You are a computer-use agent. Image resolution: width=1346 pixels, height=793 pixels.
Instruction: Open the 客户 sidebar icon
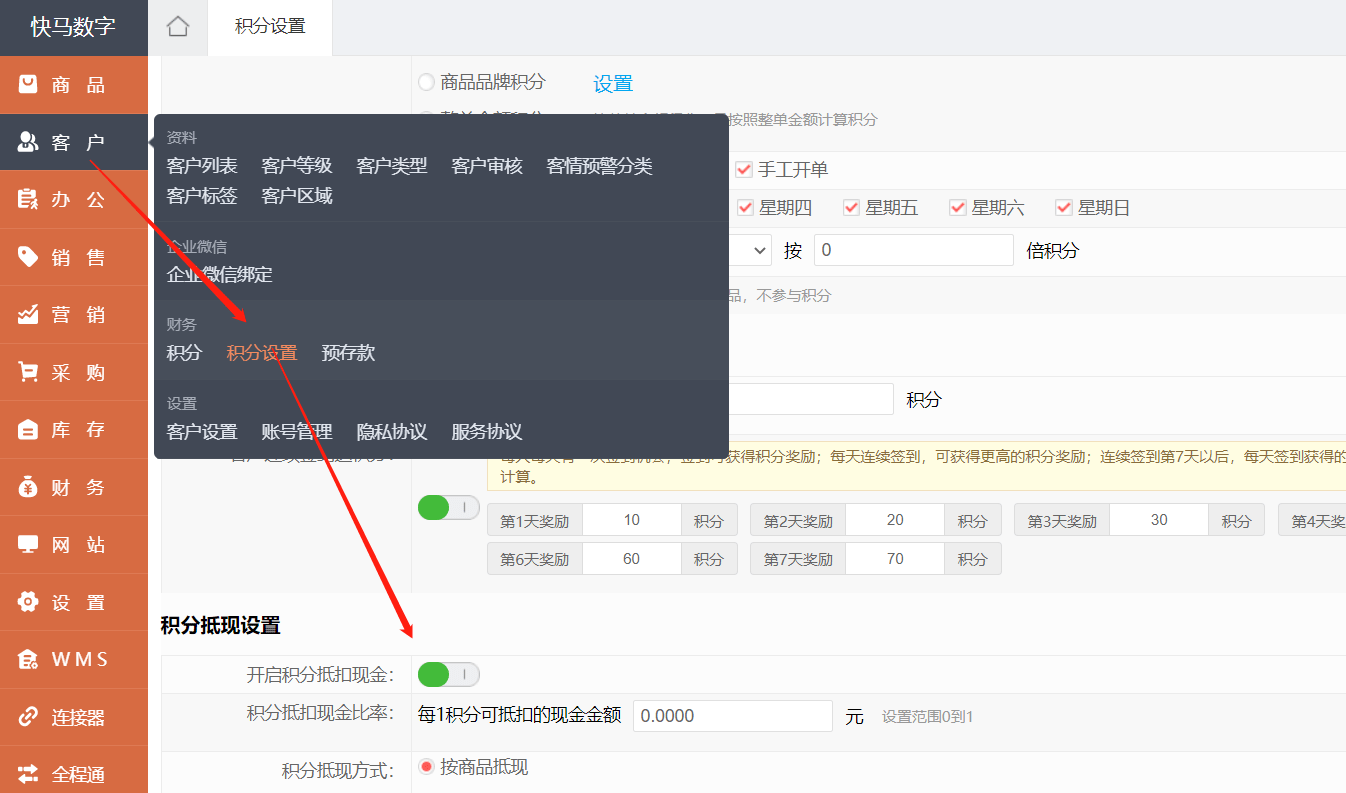pyautogui.click(x=28, y=142)
